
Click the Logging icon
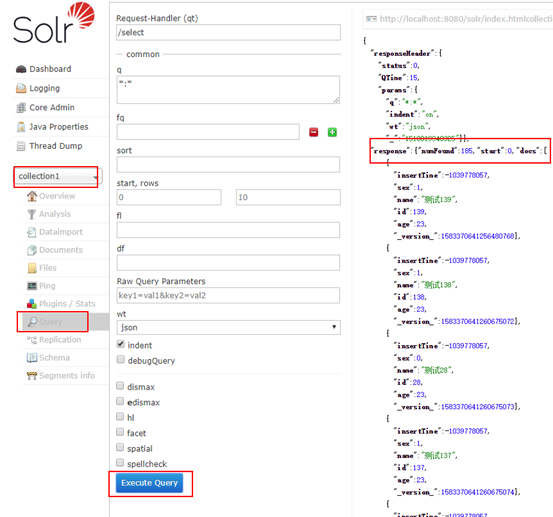tap(21, 88)
